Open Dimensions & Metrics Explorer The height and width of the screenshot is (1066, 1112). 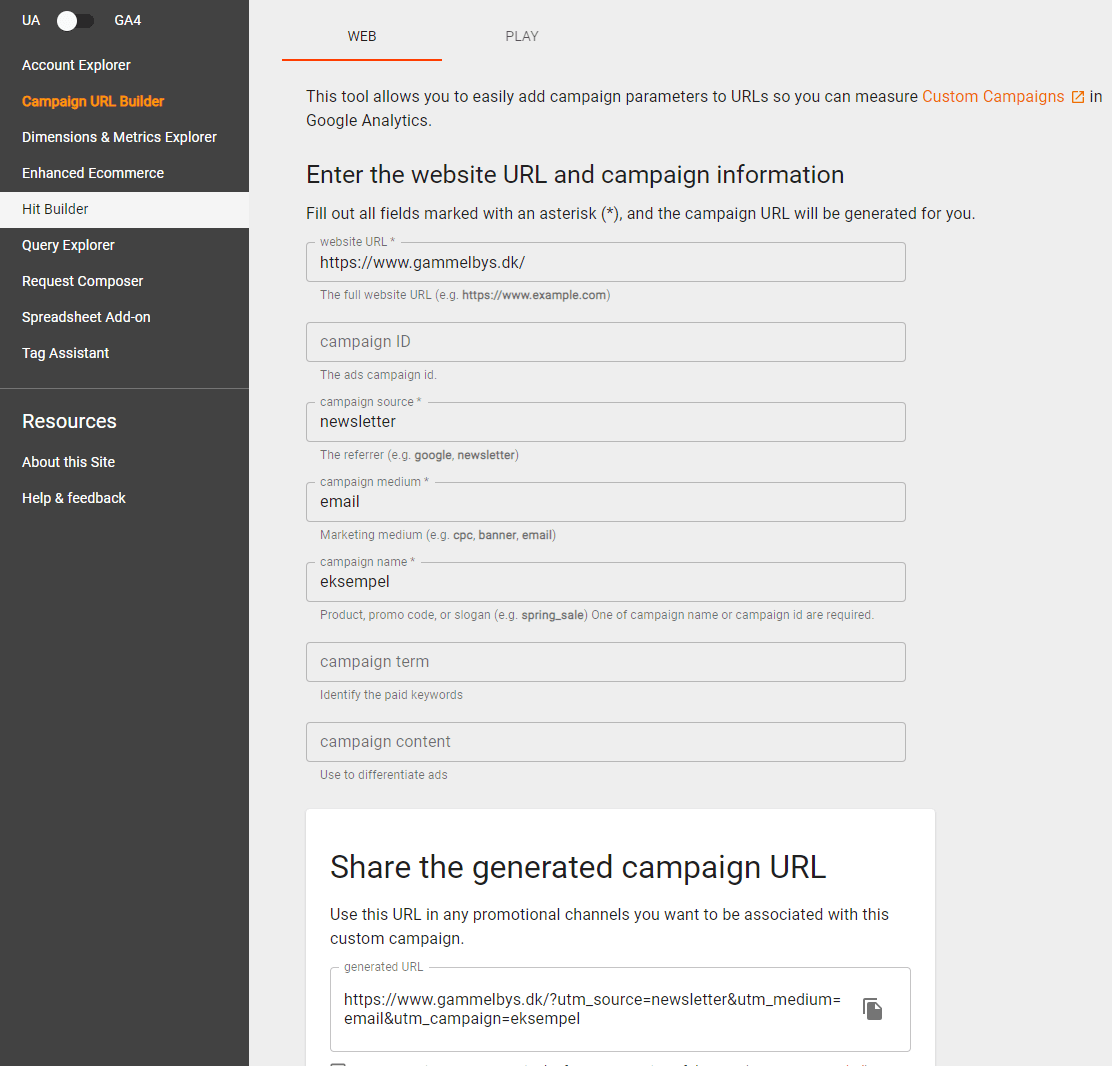tap(119, 137)
